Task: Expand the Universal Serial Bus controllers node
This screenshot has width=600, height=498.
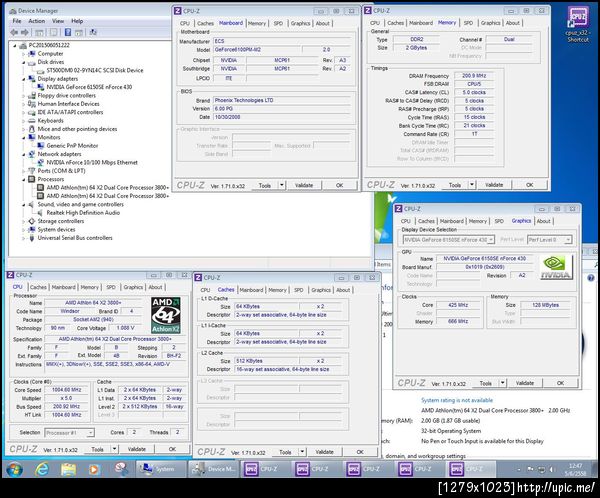Action: [x=24, y=238]
